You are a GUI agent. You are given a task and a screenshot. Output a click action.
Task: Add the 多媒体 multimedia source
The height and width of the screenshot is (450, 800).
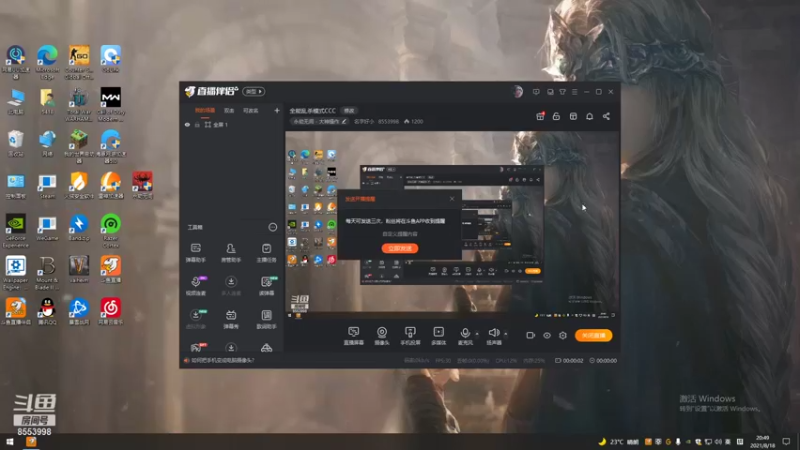click(438, 336)
